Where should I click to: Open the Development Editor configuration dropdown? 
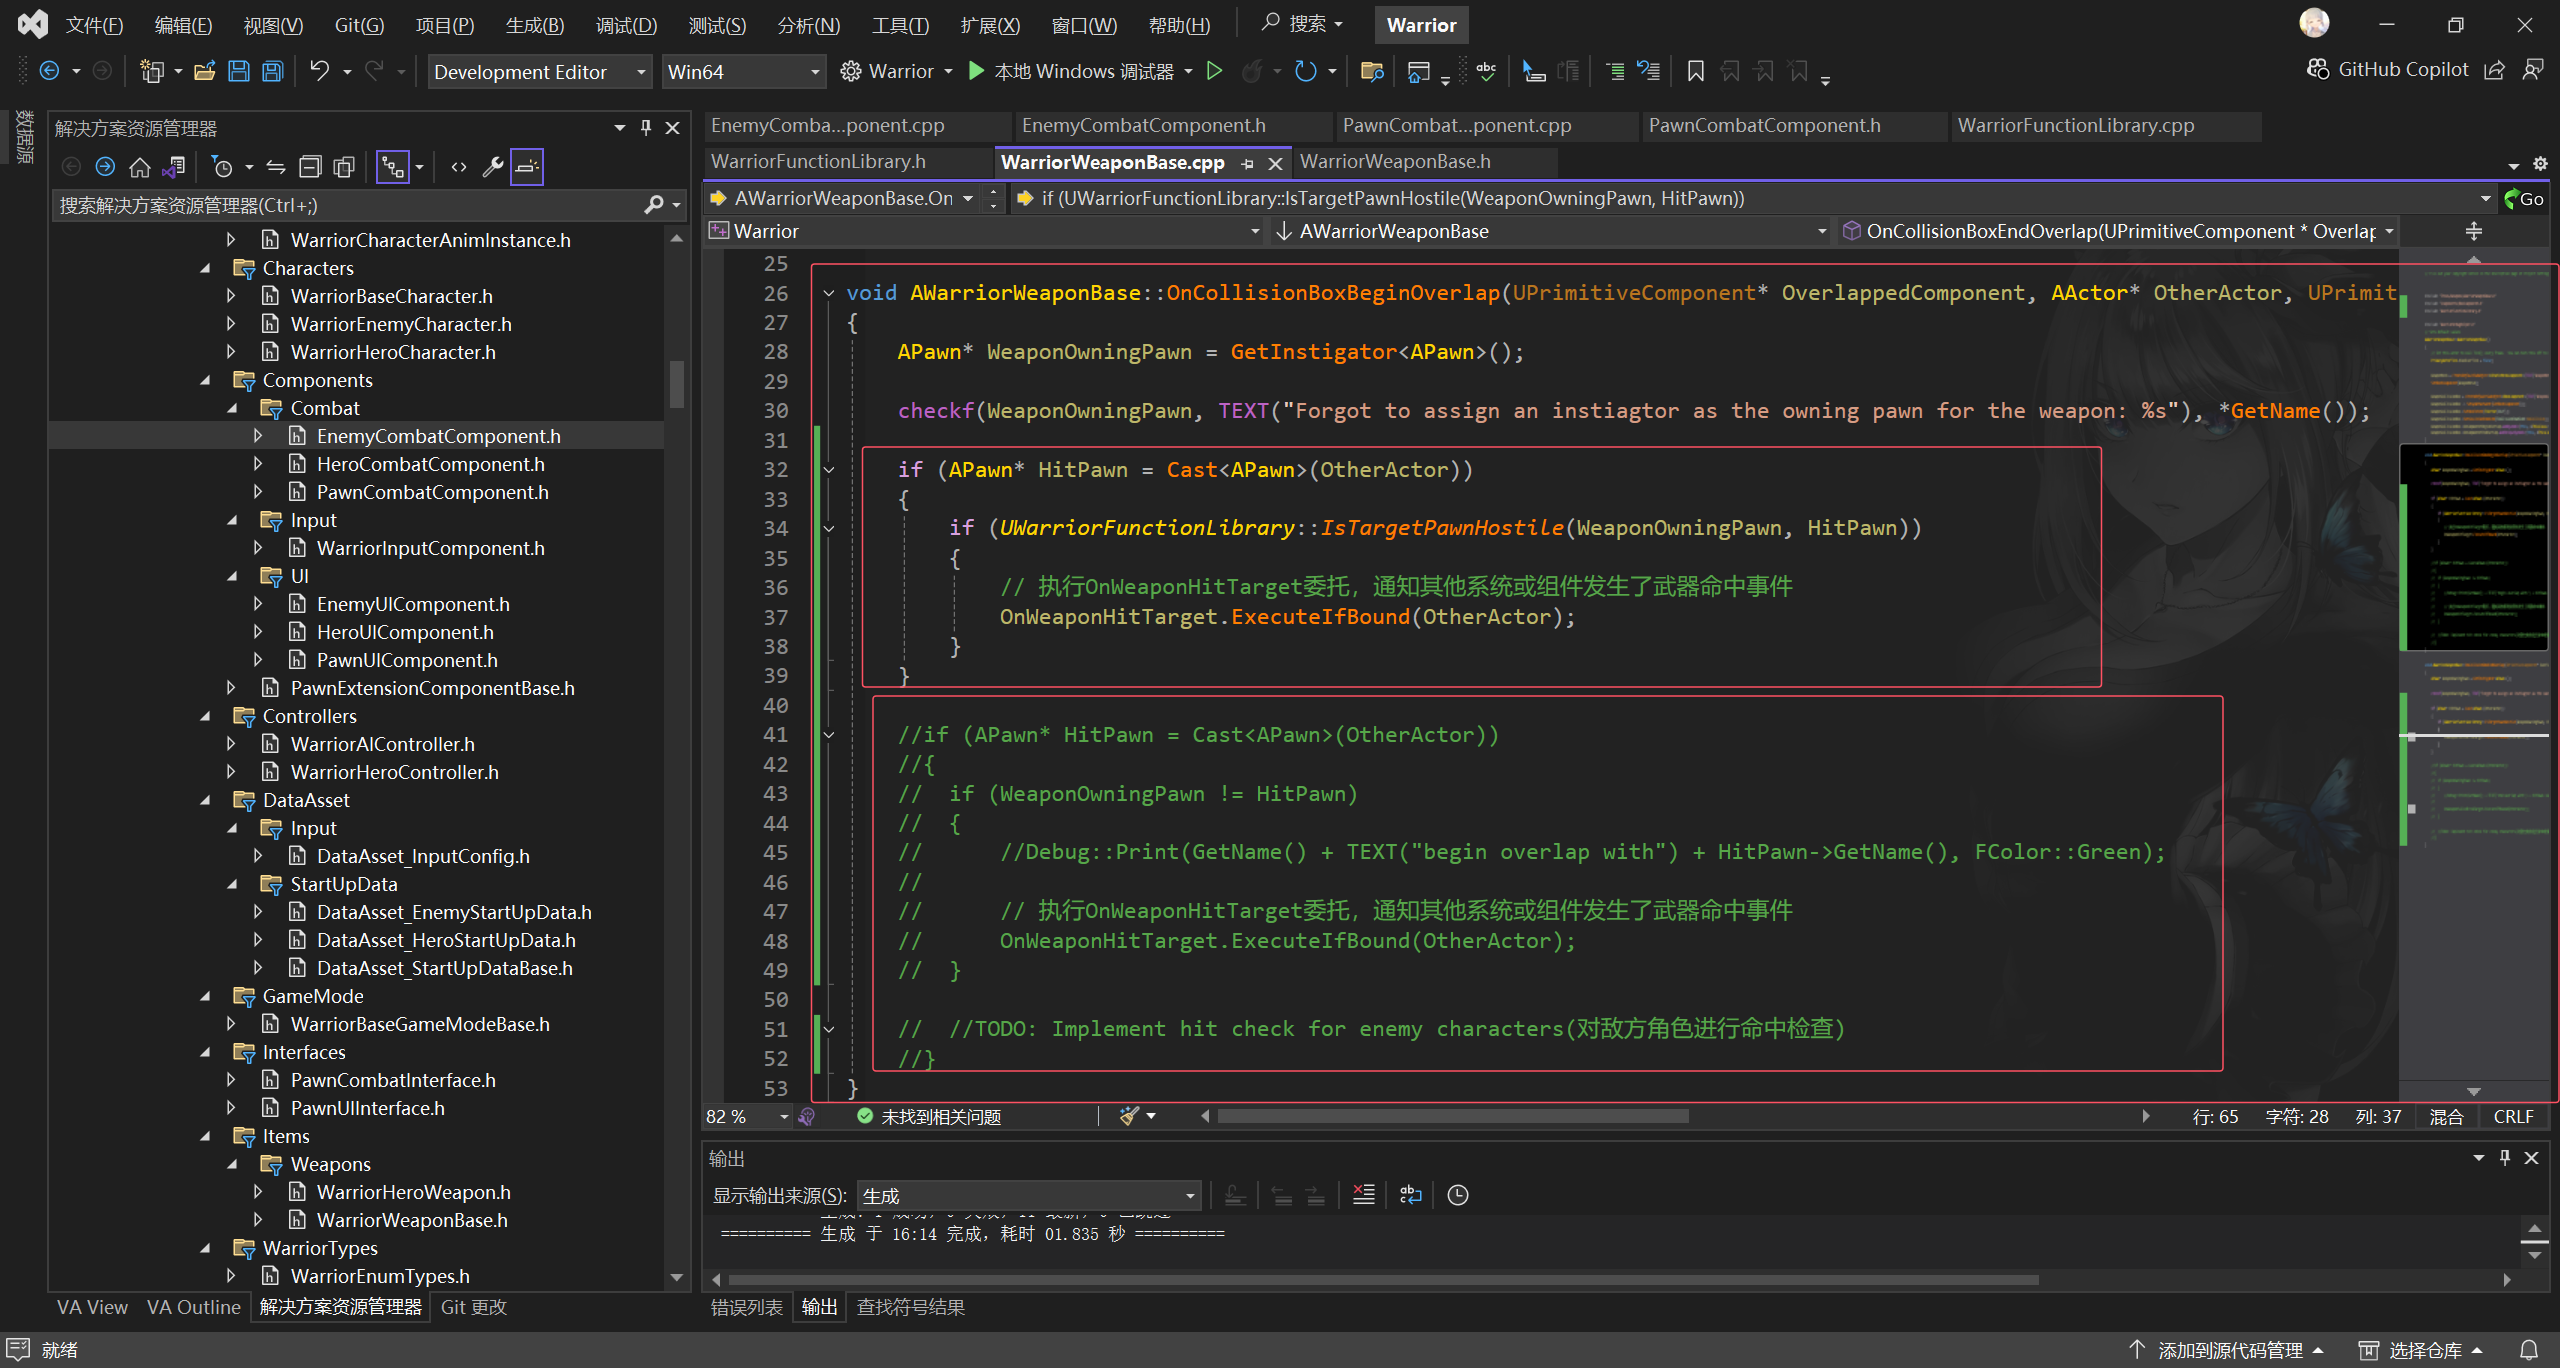point(539,72)
